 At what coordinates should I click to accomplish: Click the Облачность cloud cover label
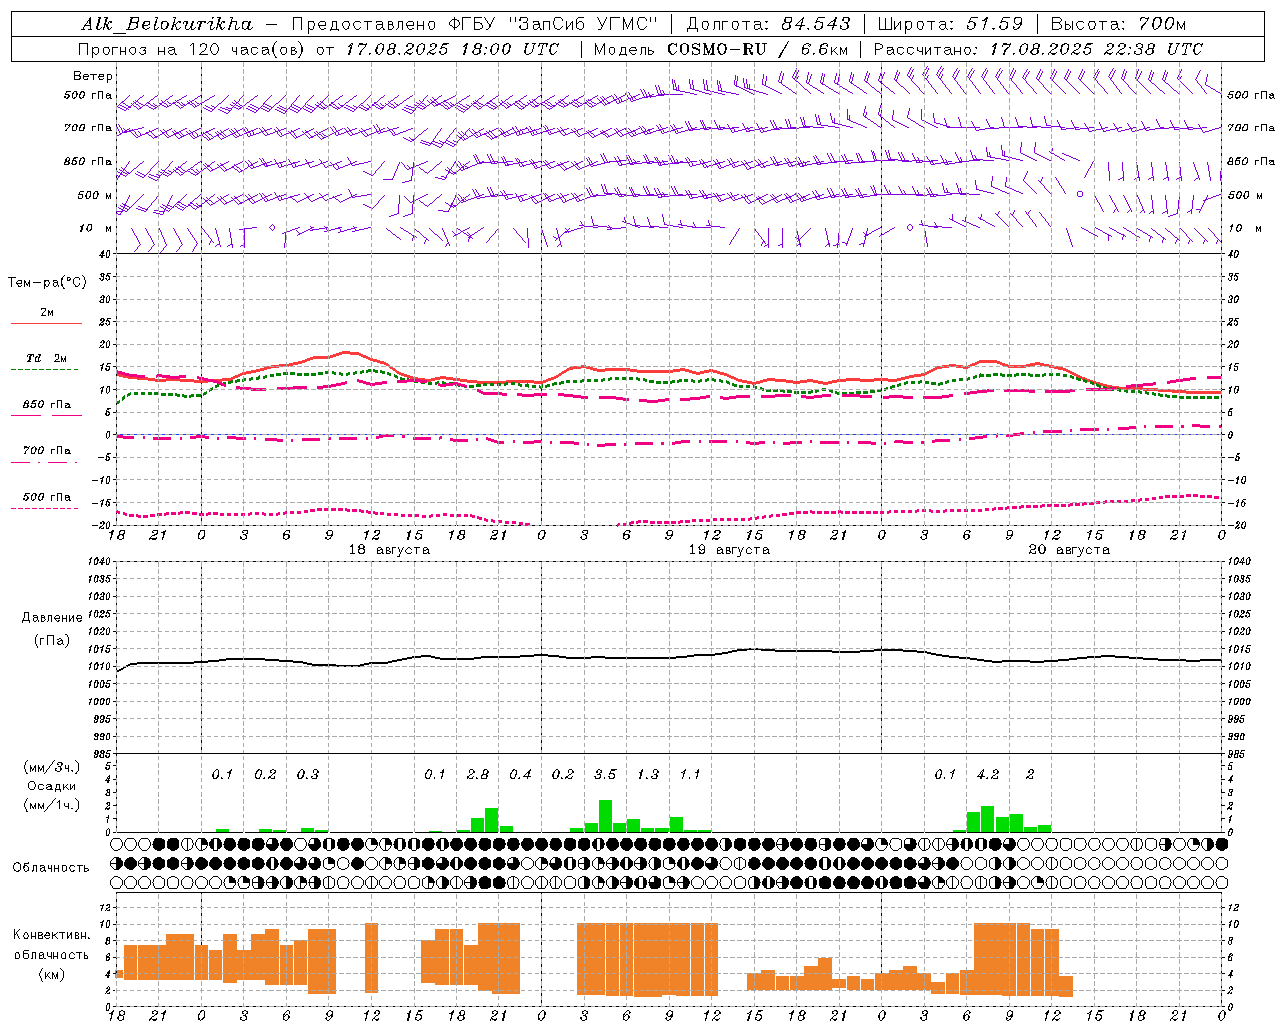point(51,868)
